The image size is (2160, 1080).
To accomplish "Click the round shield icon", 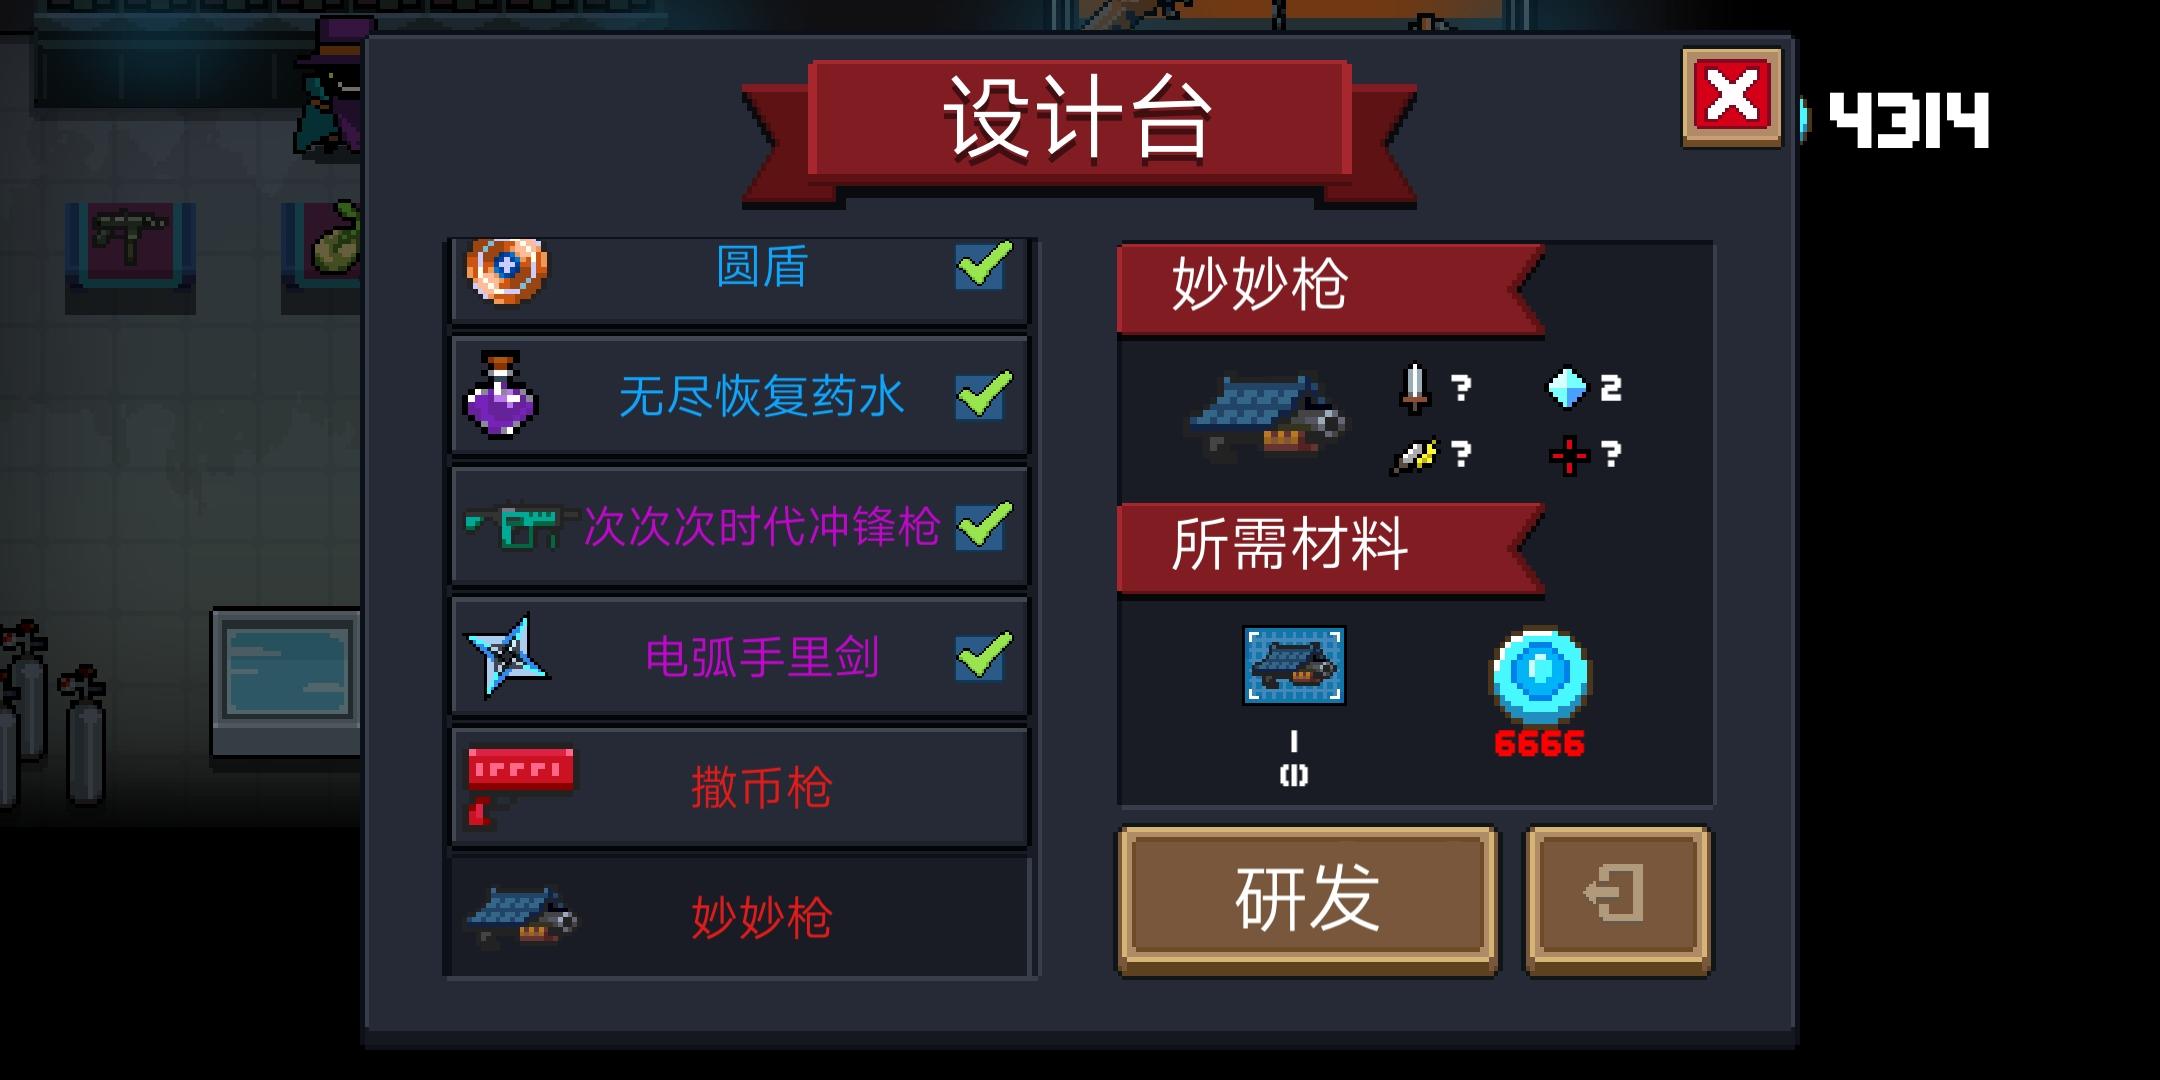I will point(507,270).
